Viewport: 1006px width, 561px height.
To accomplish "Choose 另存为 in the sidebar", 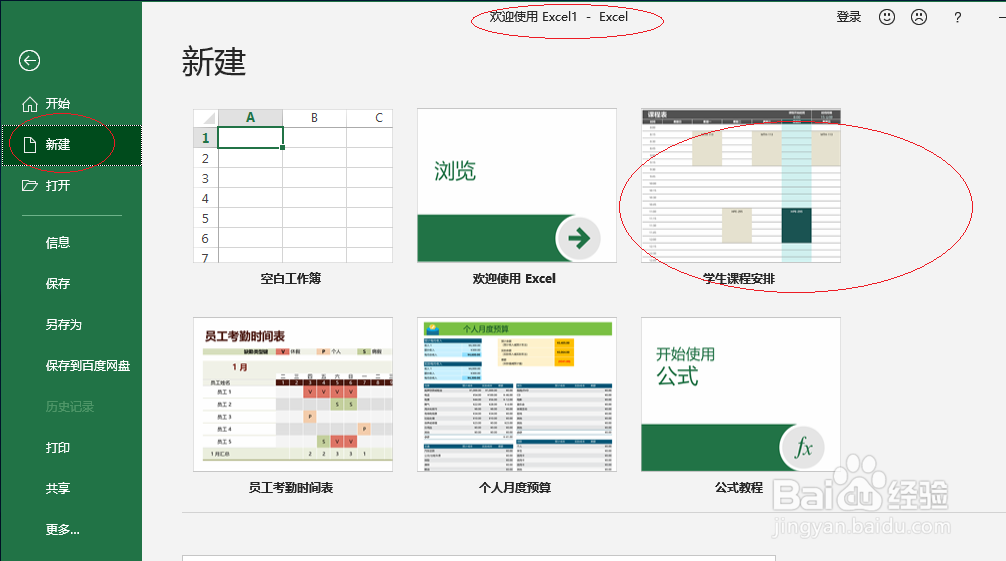I will point(64,325).
